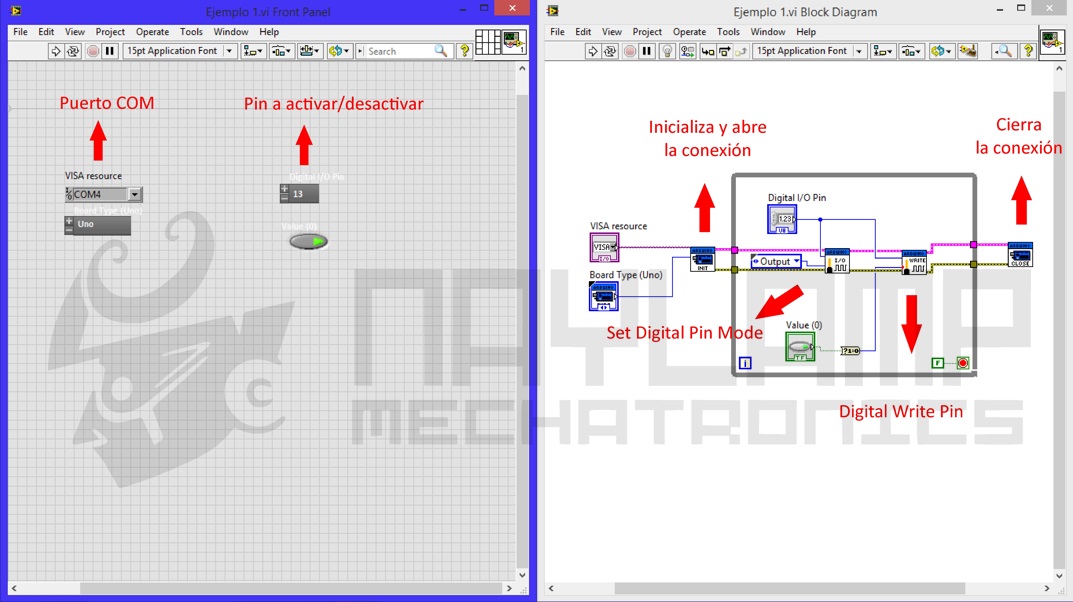Open the Tools menu in Block Diagram
This screenshot has height=602, width=1073.
click(x=728, y=32)
